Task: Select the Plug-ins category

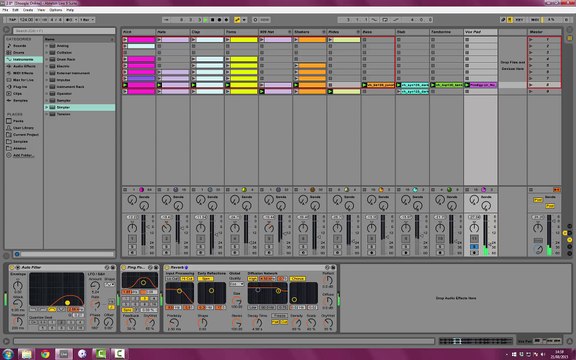Action: (x=20, y=87)
